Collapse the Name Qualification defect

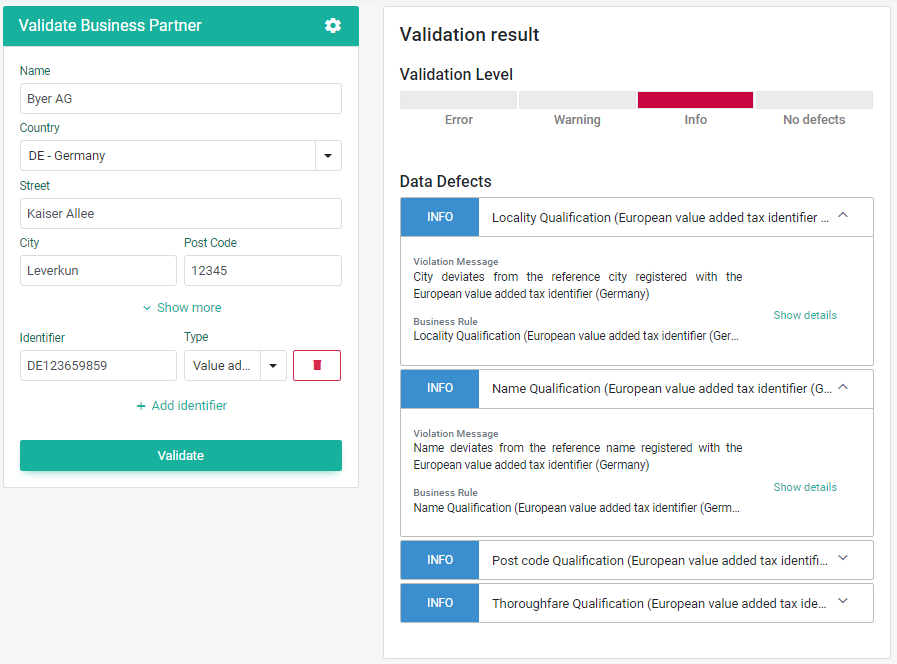(x=842, y=388)
